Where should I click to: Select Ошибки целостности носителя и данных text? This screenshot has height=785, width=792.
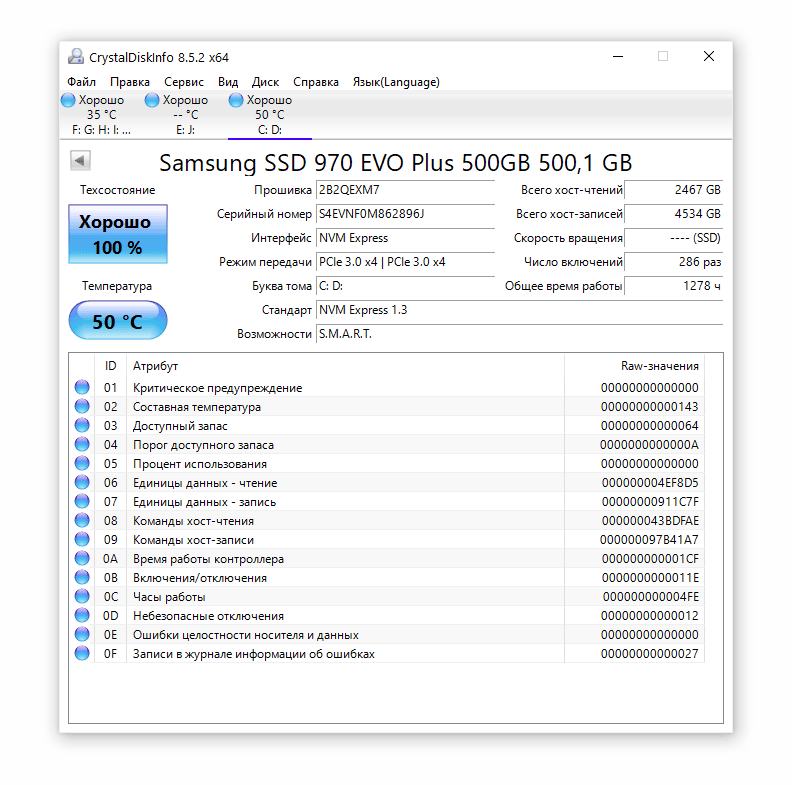tap(245, 635)
